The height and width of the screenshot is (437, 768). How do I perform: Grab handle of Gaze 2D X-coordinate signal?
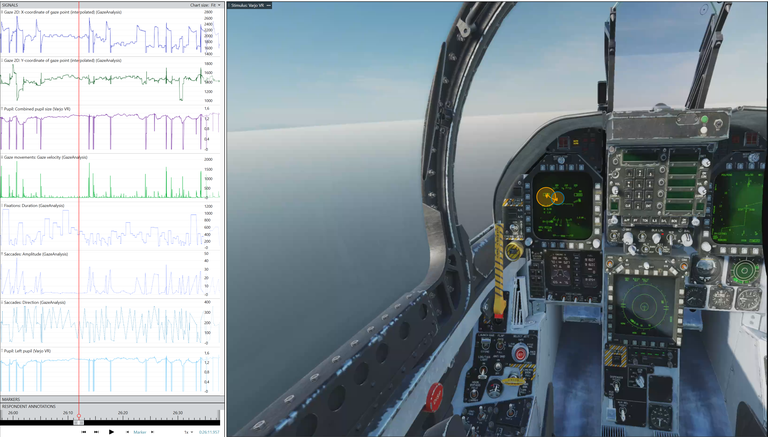1,12
